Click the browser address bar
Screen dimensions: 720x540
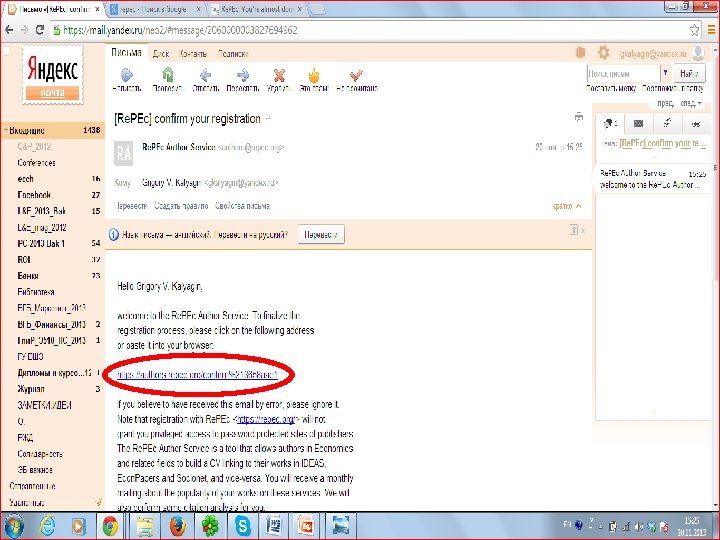coord(369,30)
